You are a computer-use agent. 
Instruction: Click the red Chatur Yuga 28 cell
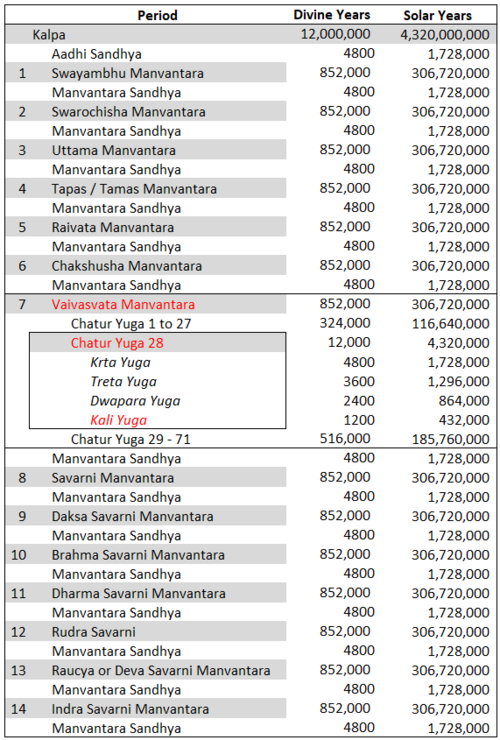click(x=117, y=343)
